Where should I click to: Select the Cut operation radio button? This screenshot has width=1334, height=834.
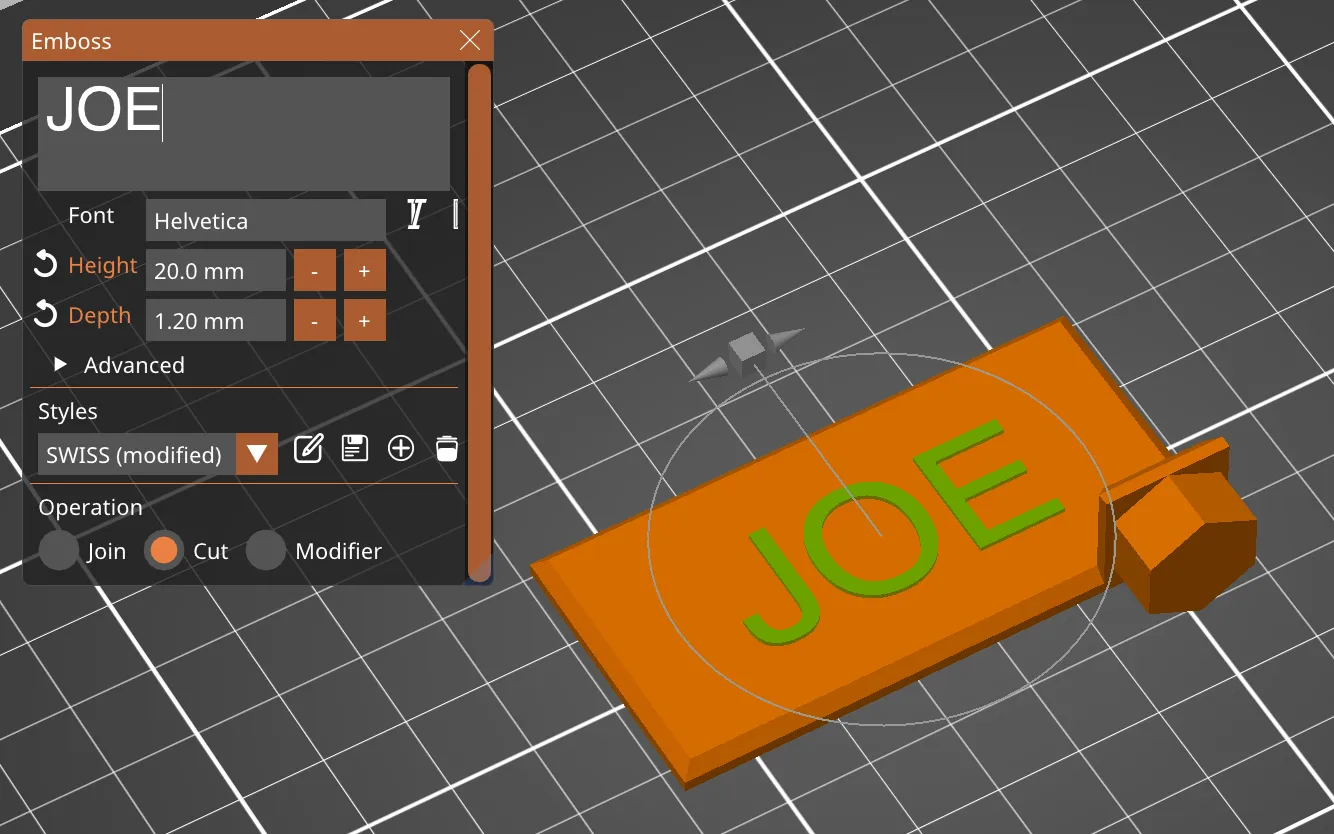point(164,551)
